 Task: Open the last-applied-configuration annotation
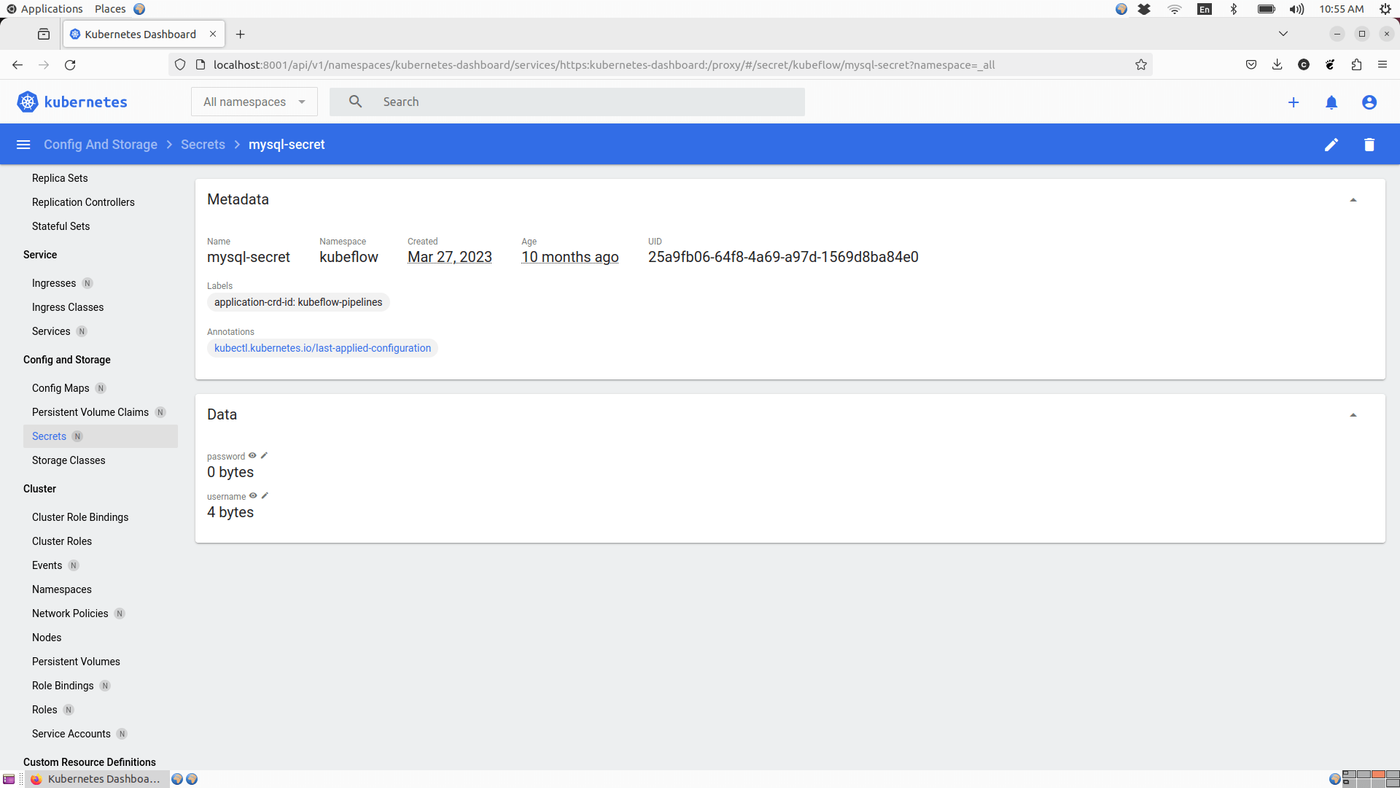click(x=323, y=348)
